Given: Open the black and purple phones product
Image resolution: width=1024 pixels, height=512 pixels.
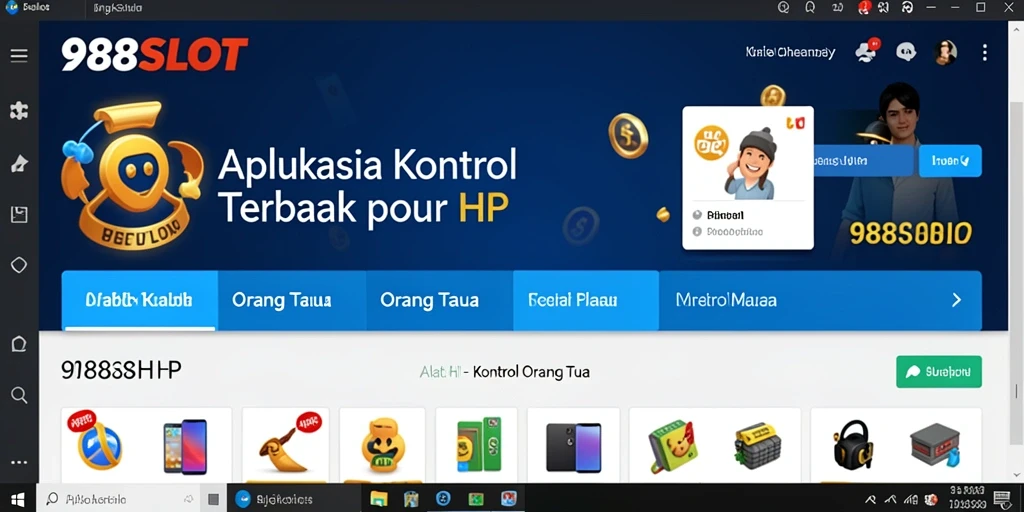Looking at the screenshot, I should coord(573,445).
